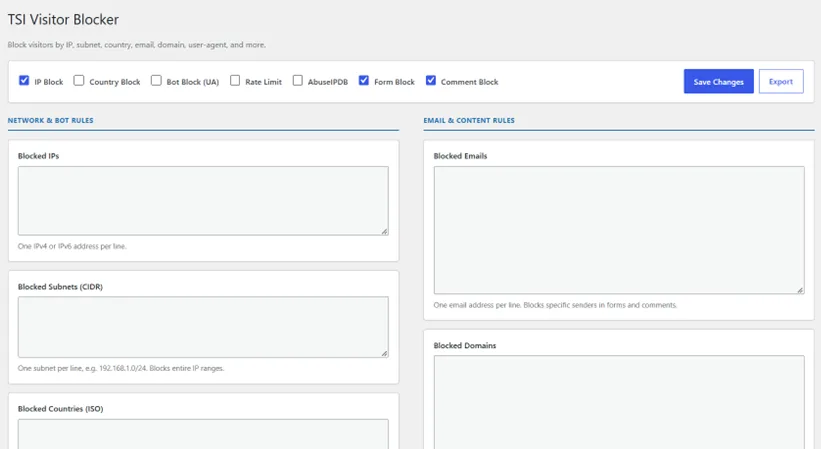Focus the Blocked Countries (ISO) text area
The image size is (821, 449).
[x=203, y=434]
